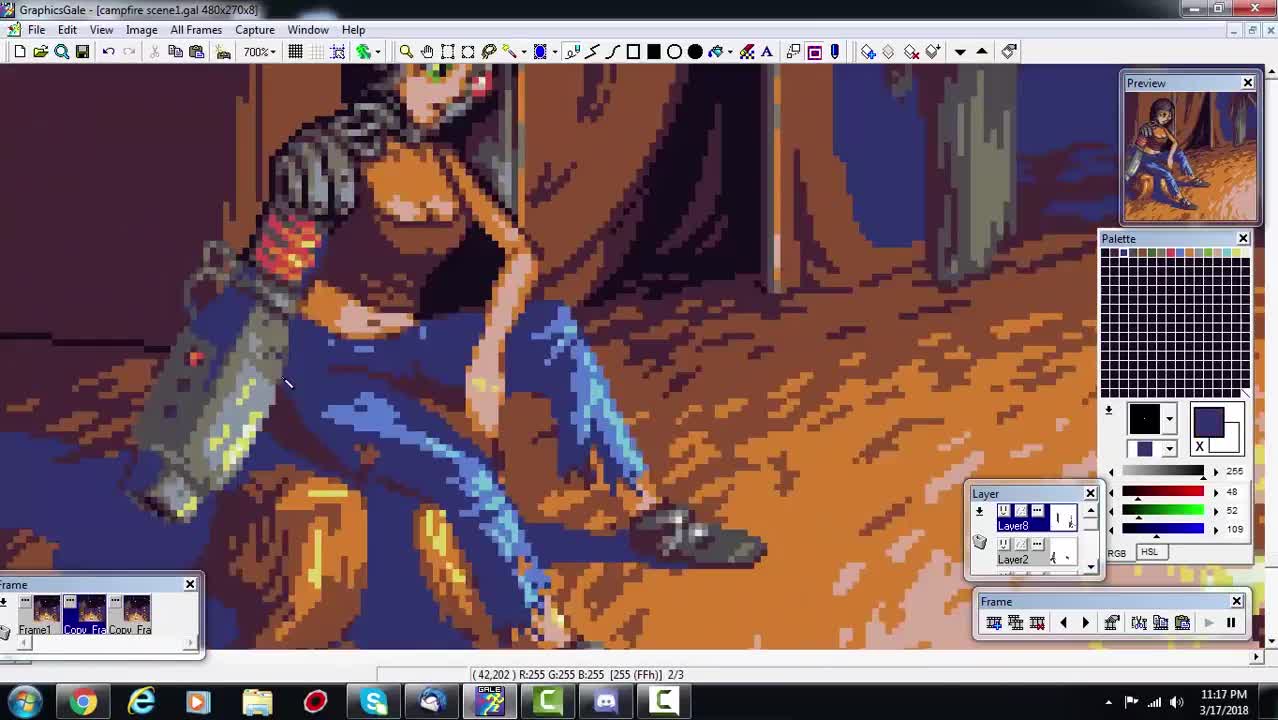Image resolution: width=1278 pixels, height=720 pixels.
Task: Paste with the clipboard icon
Action: (196, 52)
